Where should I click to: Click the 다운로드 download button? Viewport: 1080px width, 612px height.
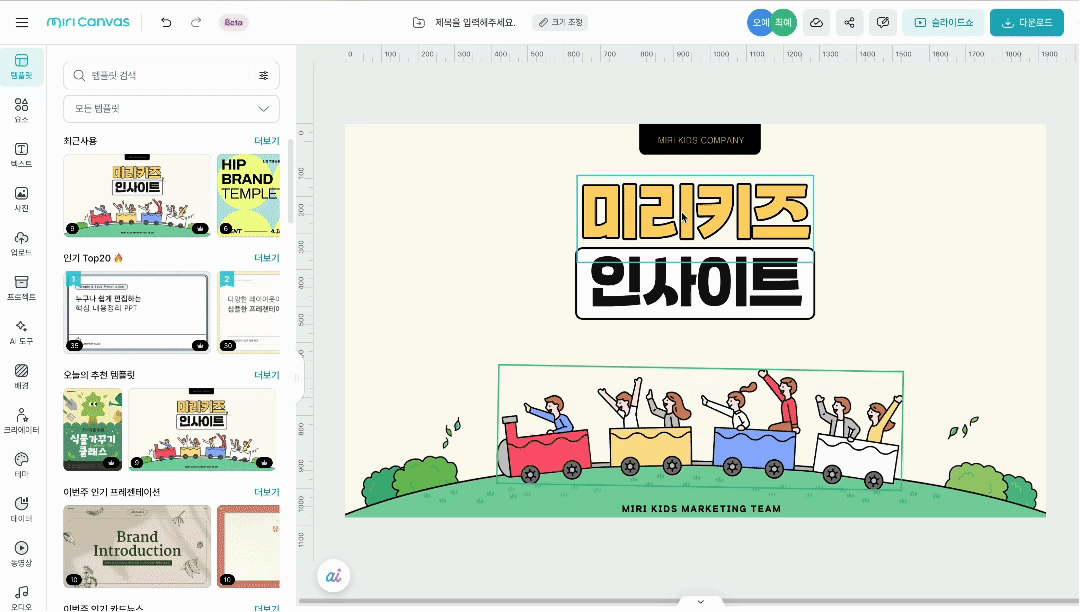(1027, 23)
